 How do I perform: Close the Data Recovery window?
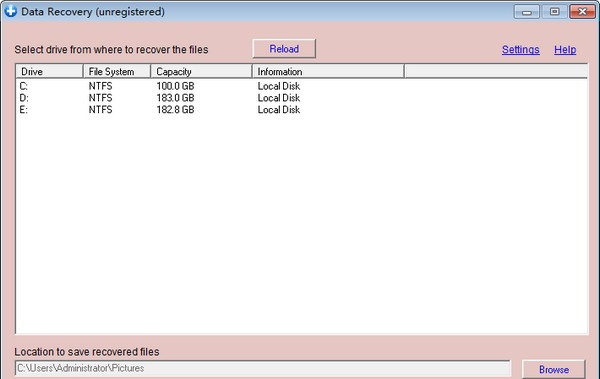point(582,12)
